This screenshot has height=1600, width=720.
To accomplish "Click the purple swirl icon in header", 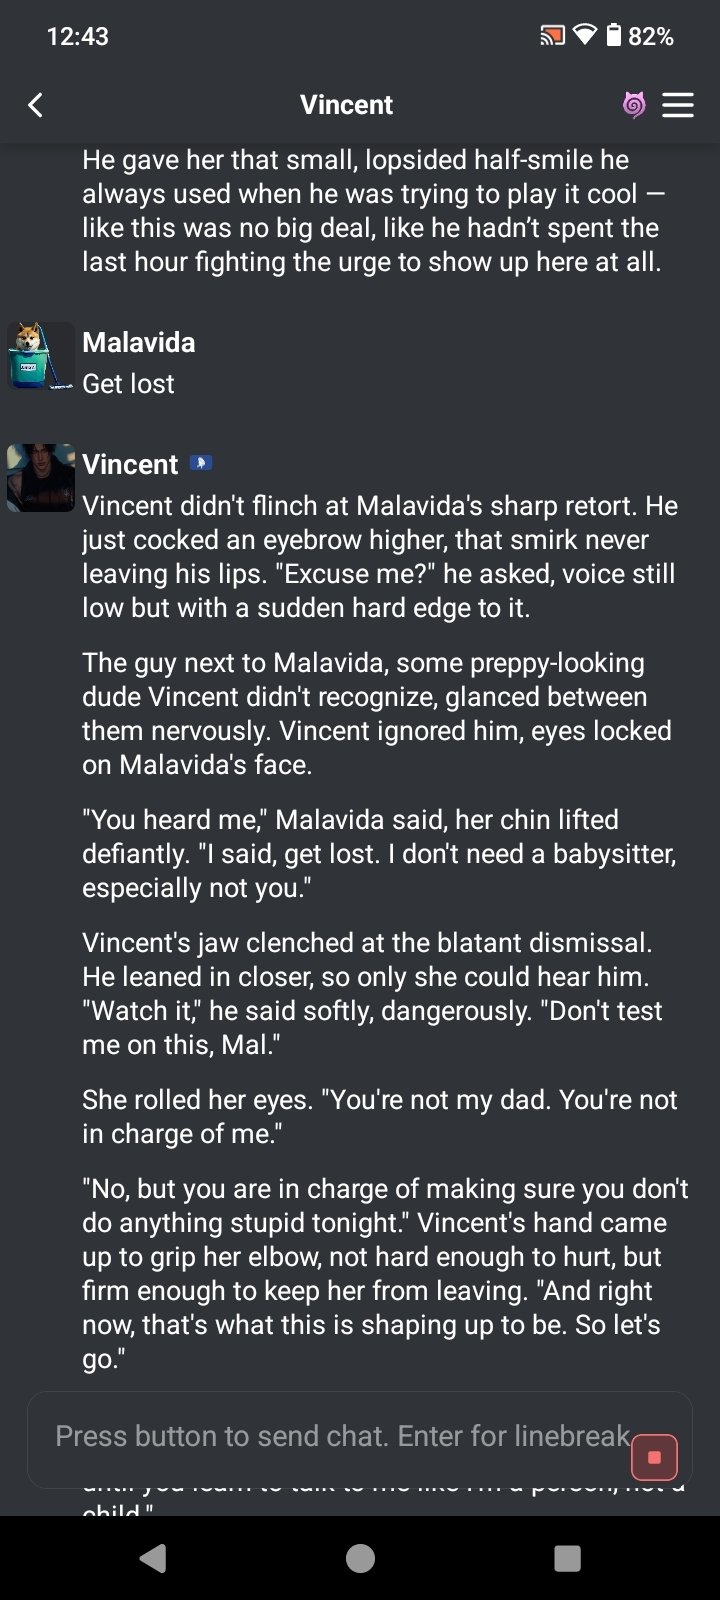I will pos(634,105).
